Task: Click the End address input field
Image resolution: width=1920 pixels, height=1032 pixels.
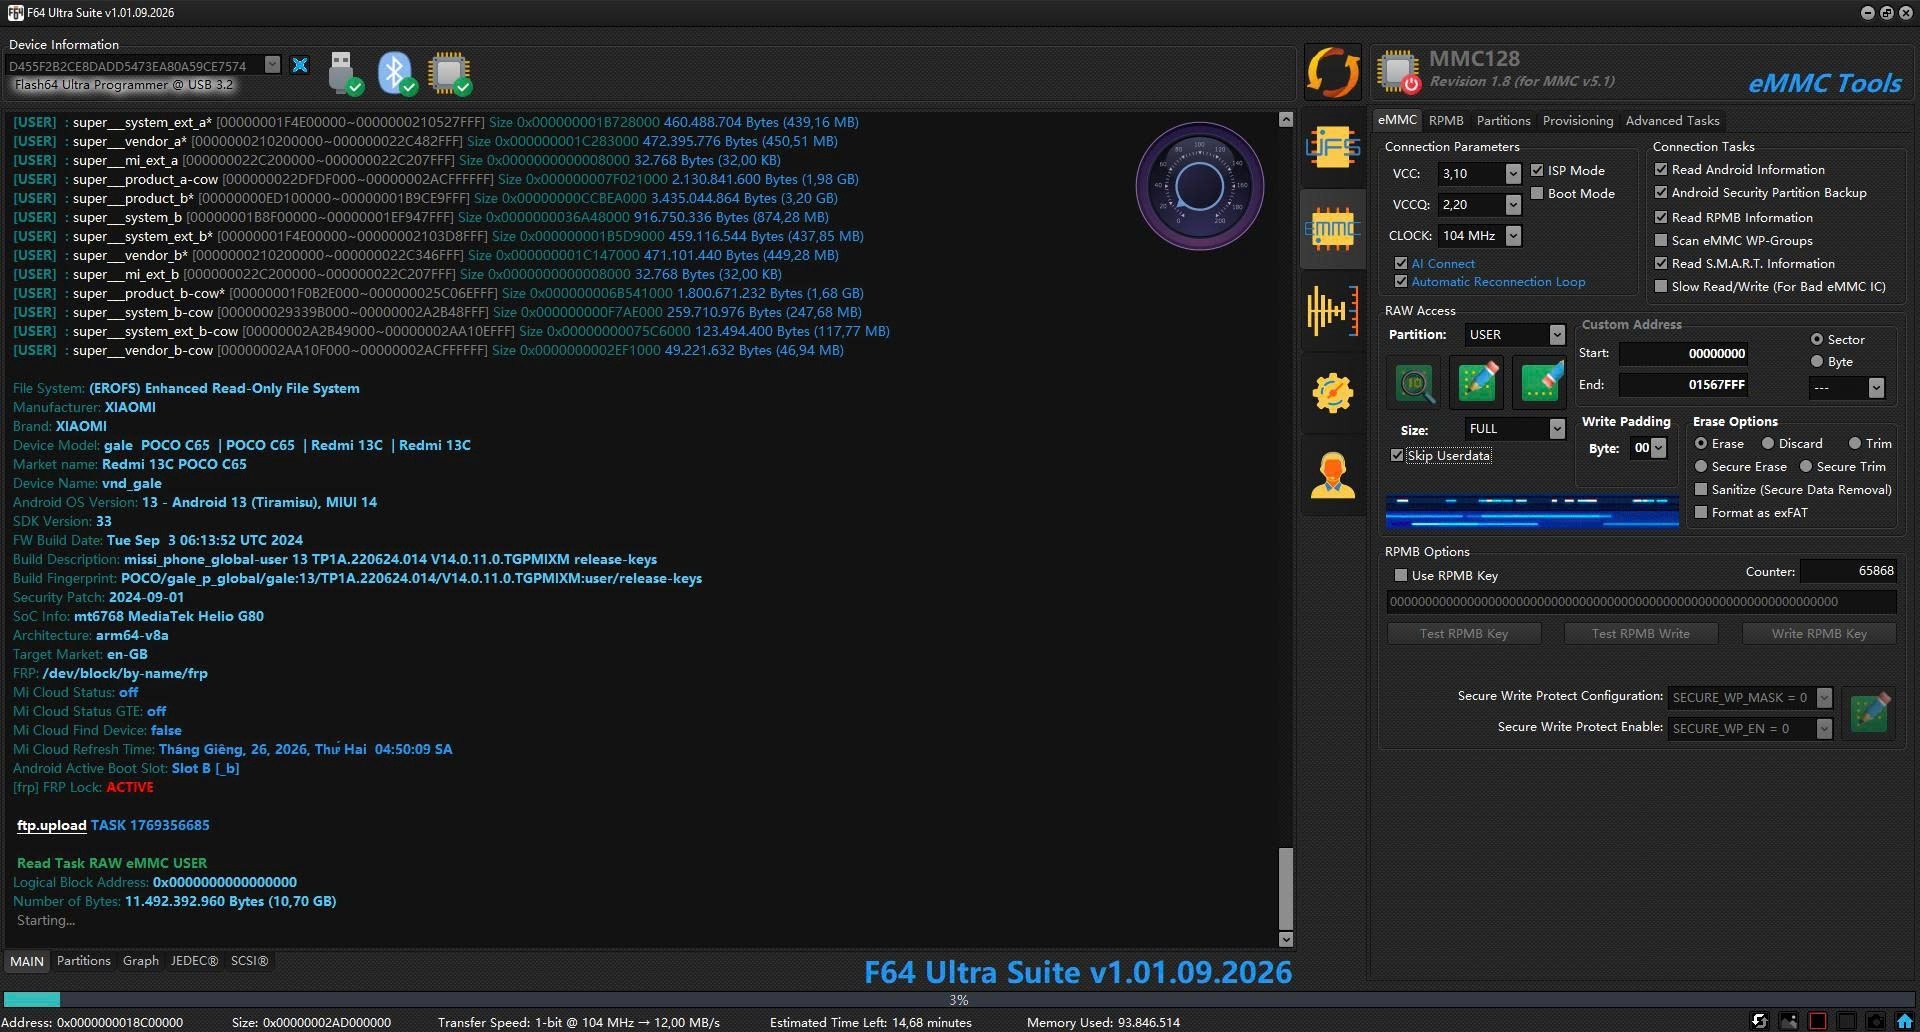Action: pyautogui.click(x=1684, y=384)
